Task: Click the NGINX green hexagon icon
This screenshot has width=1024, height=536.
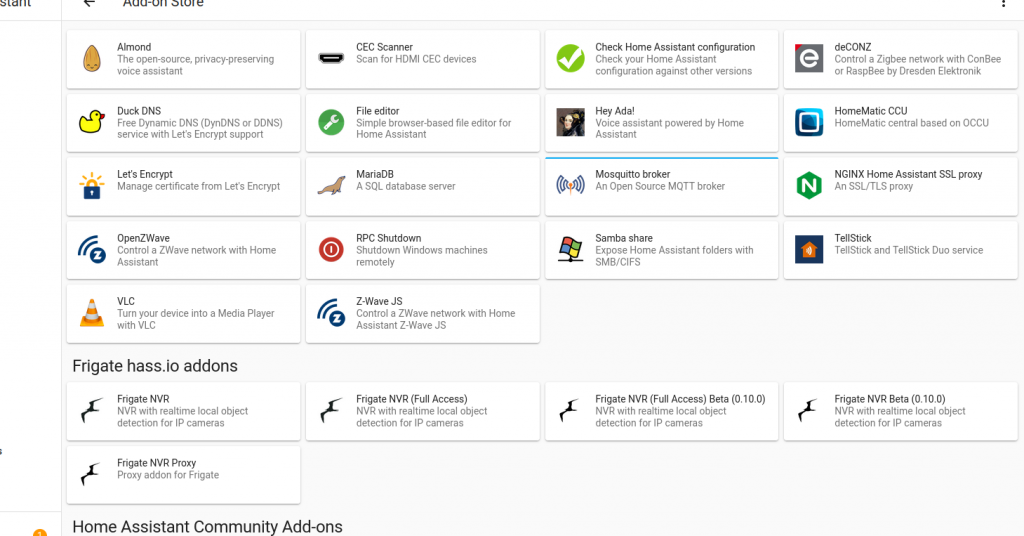Action: pyautogui.click(x=809, y=186)
